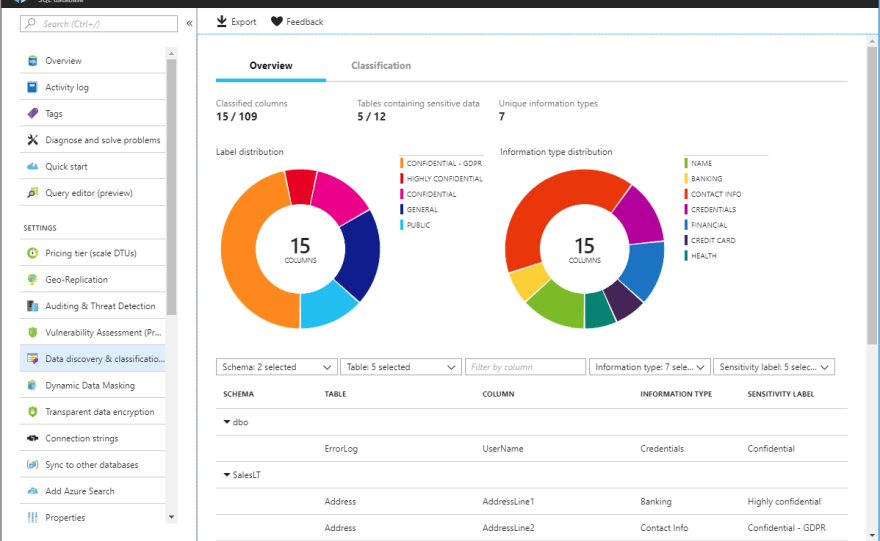Click the Feedback heart icon
Image resolution: width=880 pixels, height=541 pixels.
[x=276, y=22]
